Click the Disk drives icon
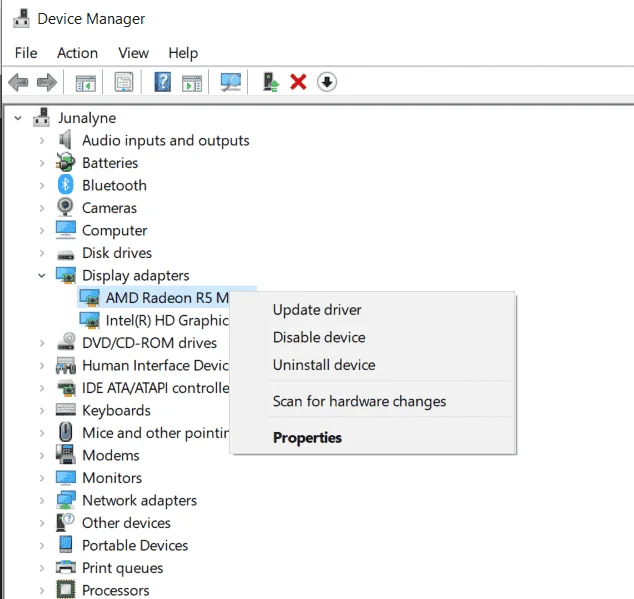Viewport: 634px width, 599px height. (66, 254)
